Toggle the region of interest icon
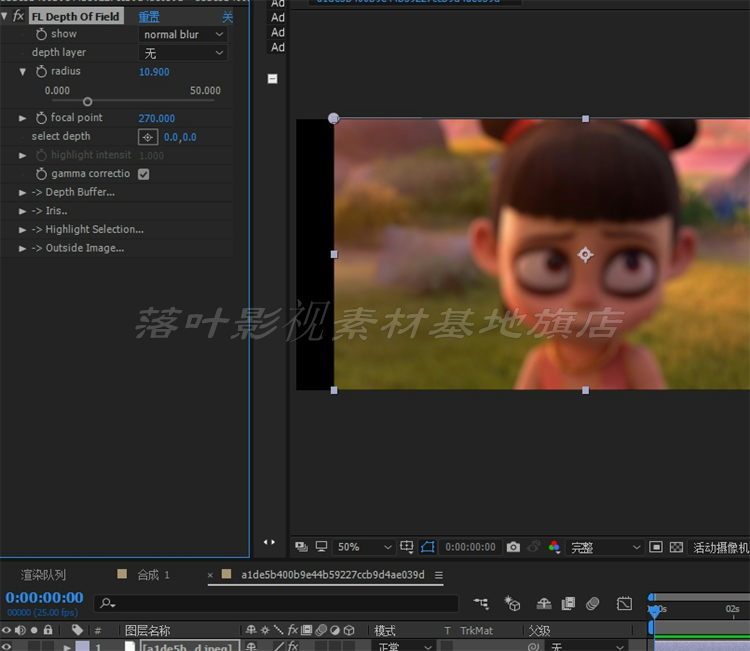The height and width of the screenshot is (651, 750). [x=656, y=547]
